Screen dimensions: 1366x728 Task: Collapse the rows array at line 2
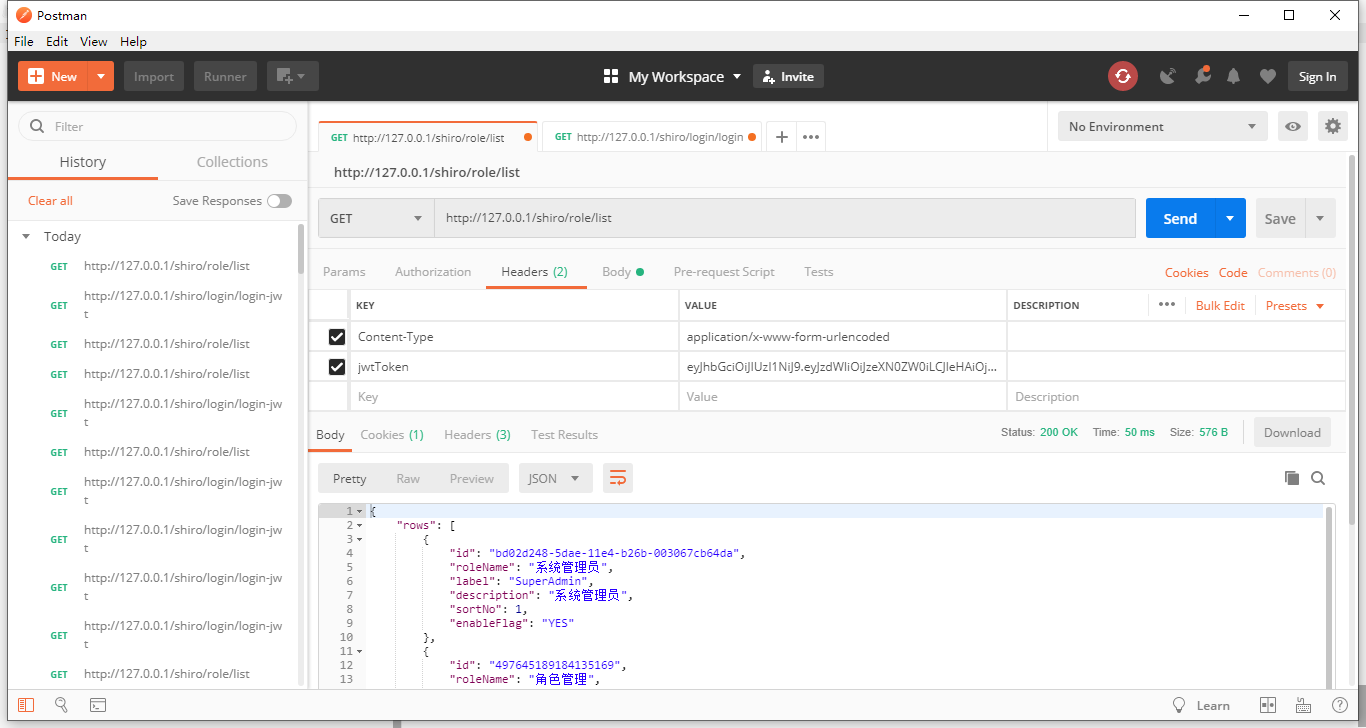(x=359, y=525)
